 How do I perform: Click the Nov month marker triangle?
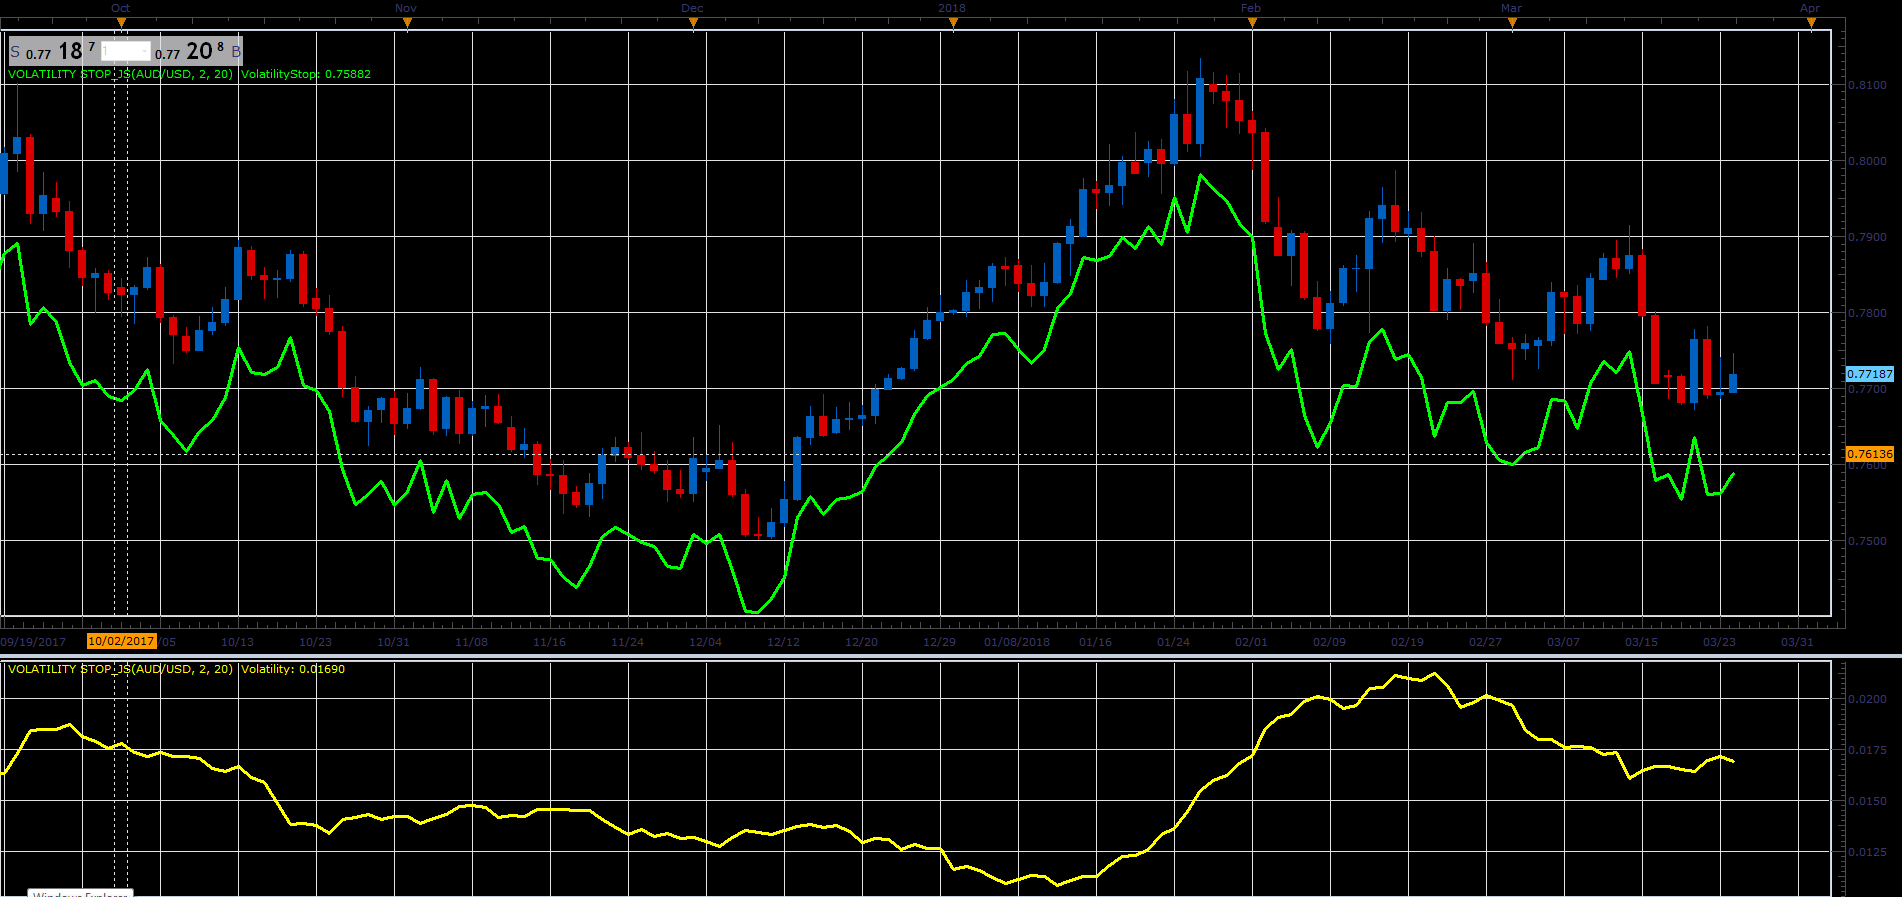pyautogui.click(x=406, y=23)
